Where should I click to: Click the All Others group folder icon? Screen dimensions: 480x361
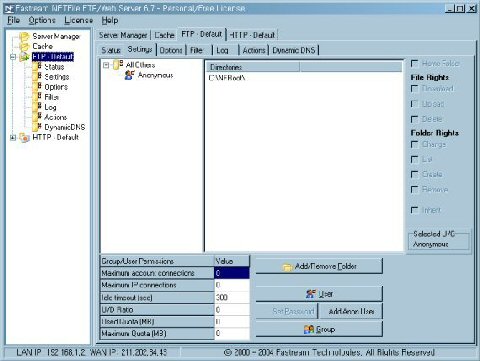[x=118, y=65]
